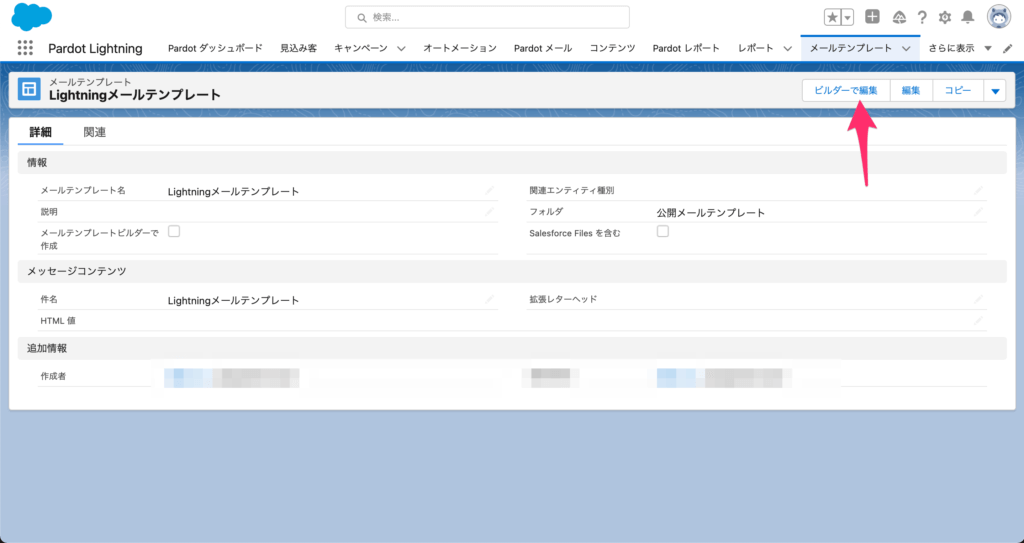Viewport: 1024px width, 543px height.
Task: Edit the 説明 field pencil icon
Action: (489, 212)
